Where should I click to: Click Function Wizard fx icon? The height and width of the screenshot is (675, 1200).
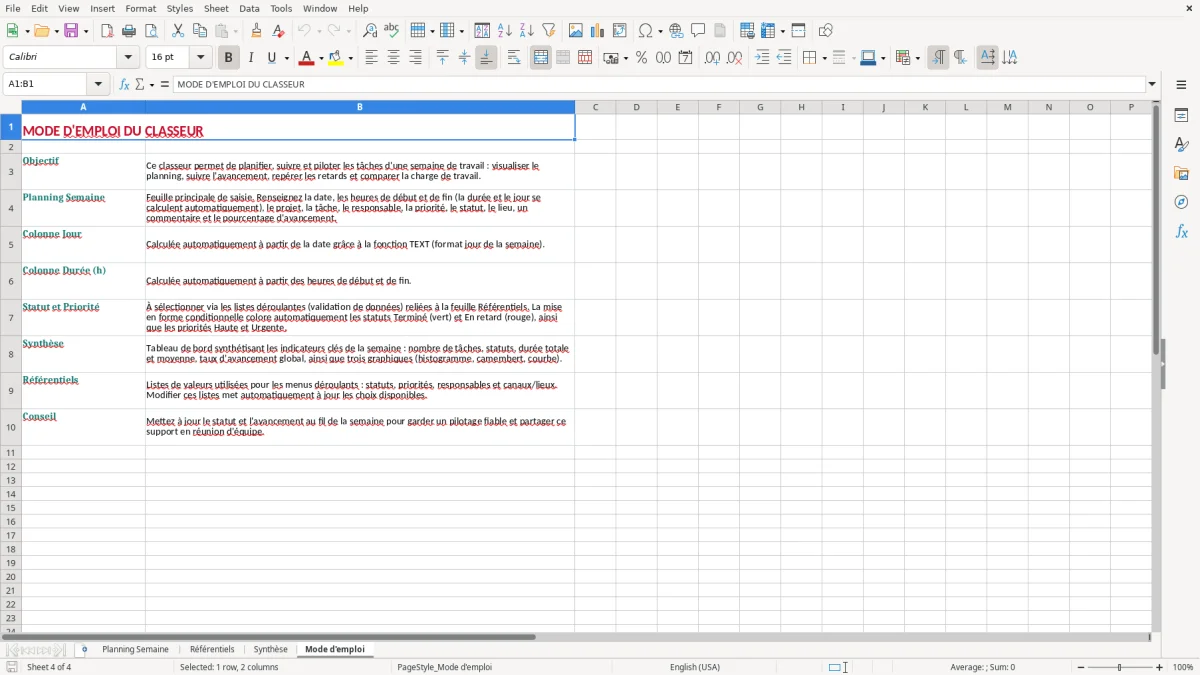125,85
